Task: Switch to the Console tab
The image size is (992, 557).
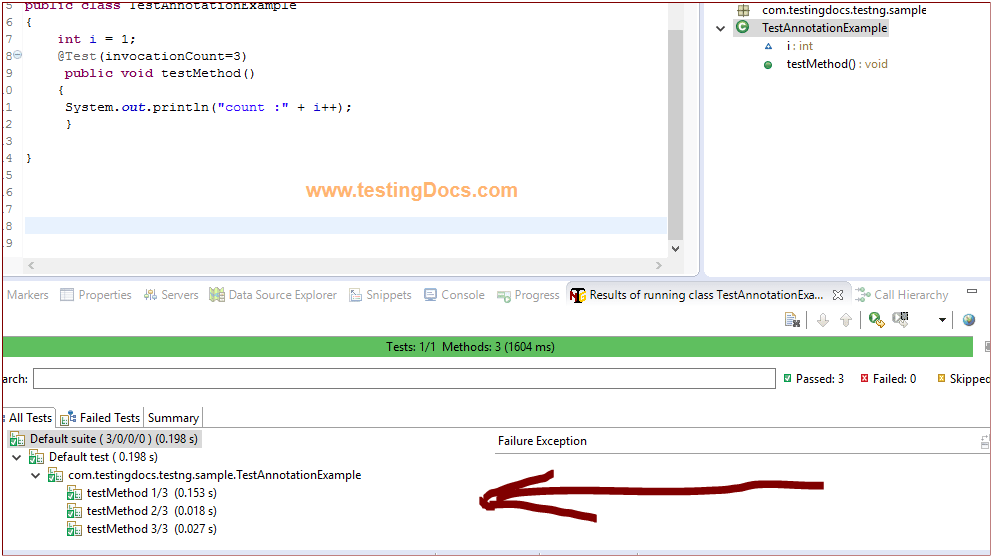Action: point(454,295)
